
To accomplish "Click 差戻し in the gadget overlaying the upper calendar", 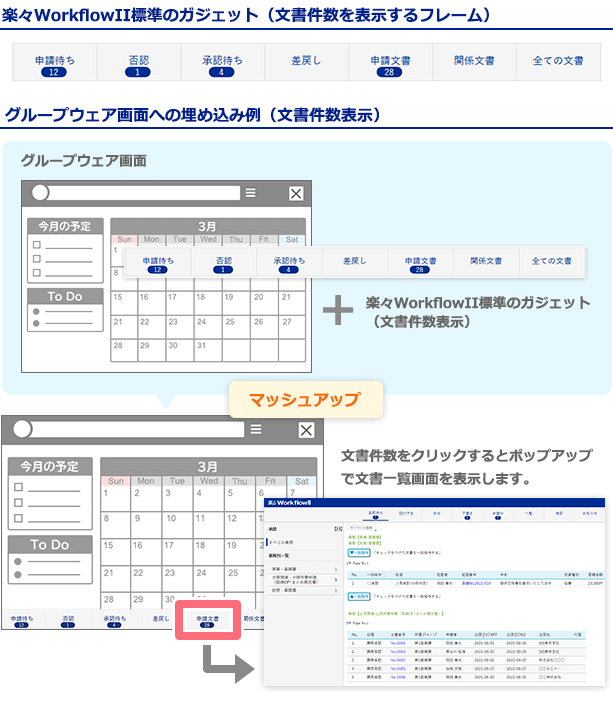I will tap(355, 262).
